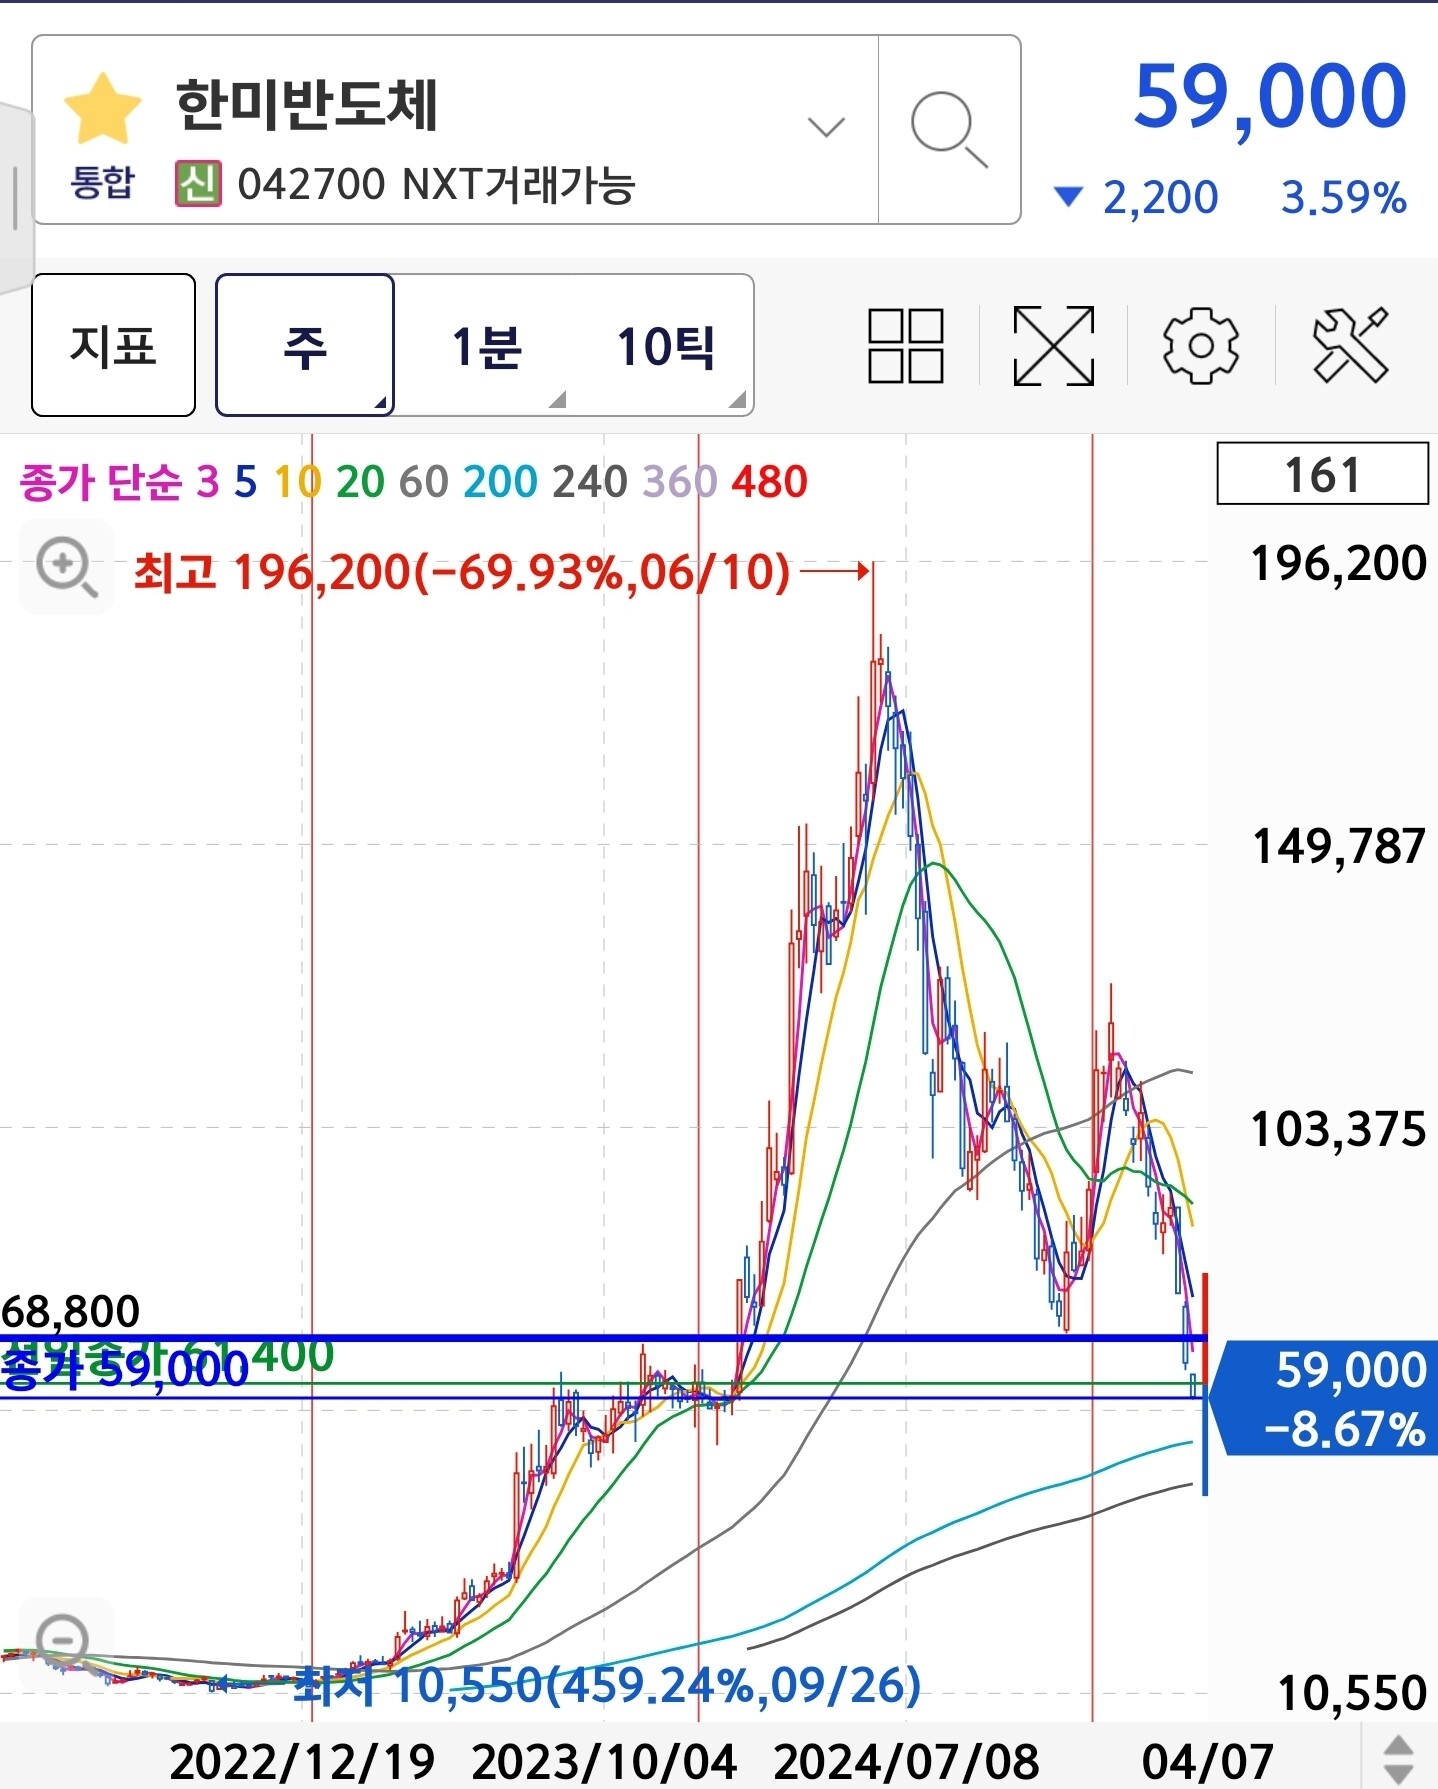Pull the left edge side panel handle
This screenshot has height=1789, width=1438.
point(17,198)
